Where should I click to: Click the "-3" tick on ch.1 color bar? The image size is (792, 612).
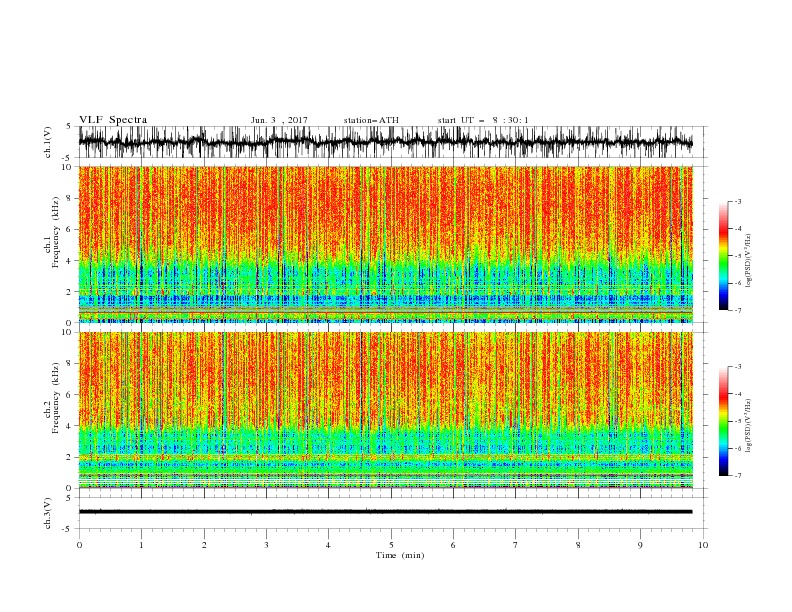(737, 201)
